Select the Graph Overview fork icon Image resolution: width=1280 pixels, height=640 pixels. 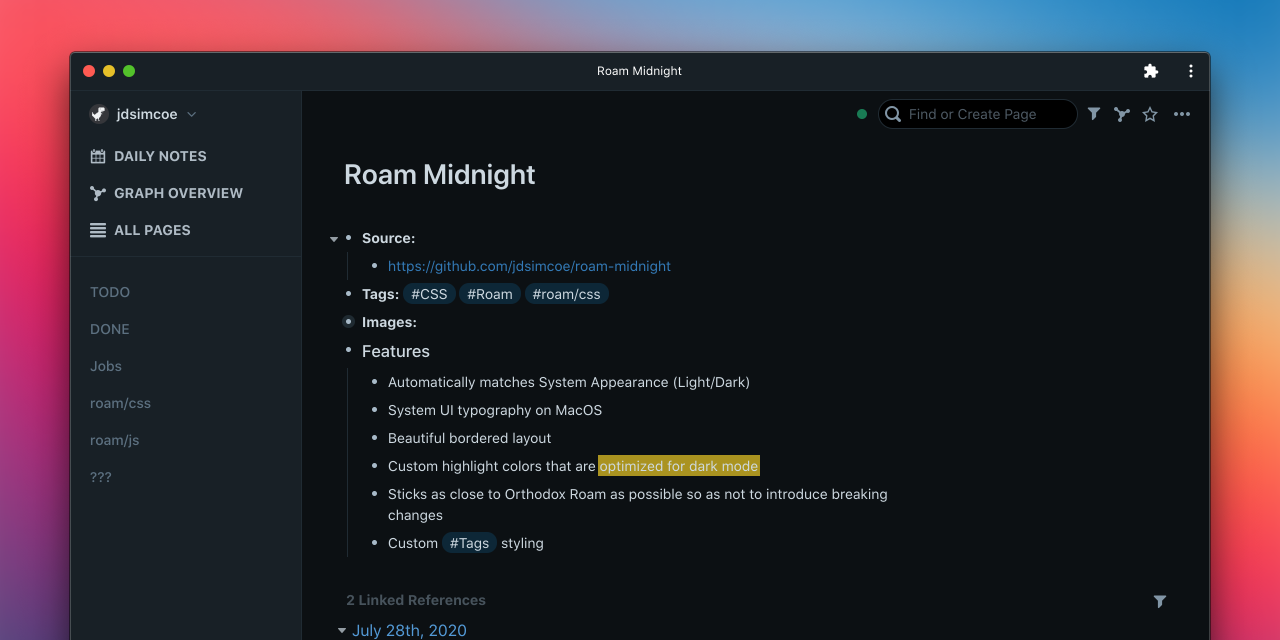97,193
